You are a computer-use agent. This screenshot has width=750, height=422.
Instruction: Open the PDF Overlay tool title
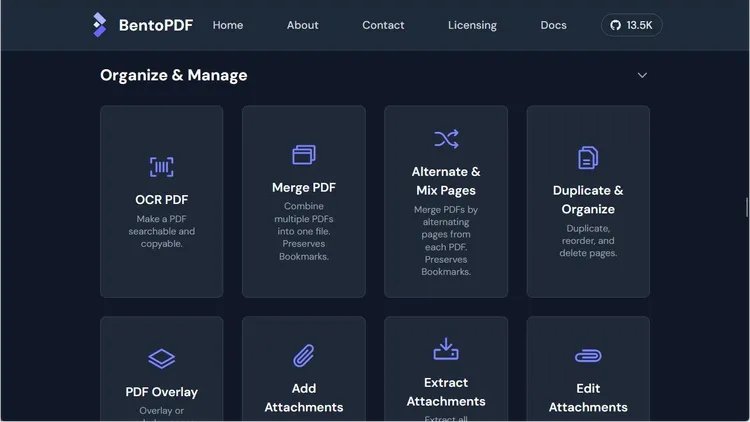click(162, 392)
